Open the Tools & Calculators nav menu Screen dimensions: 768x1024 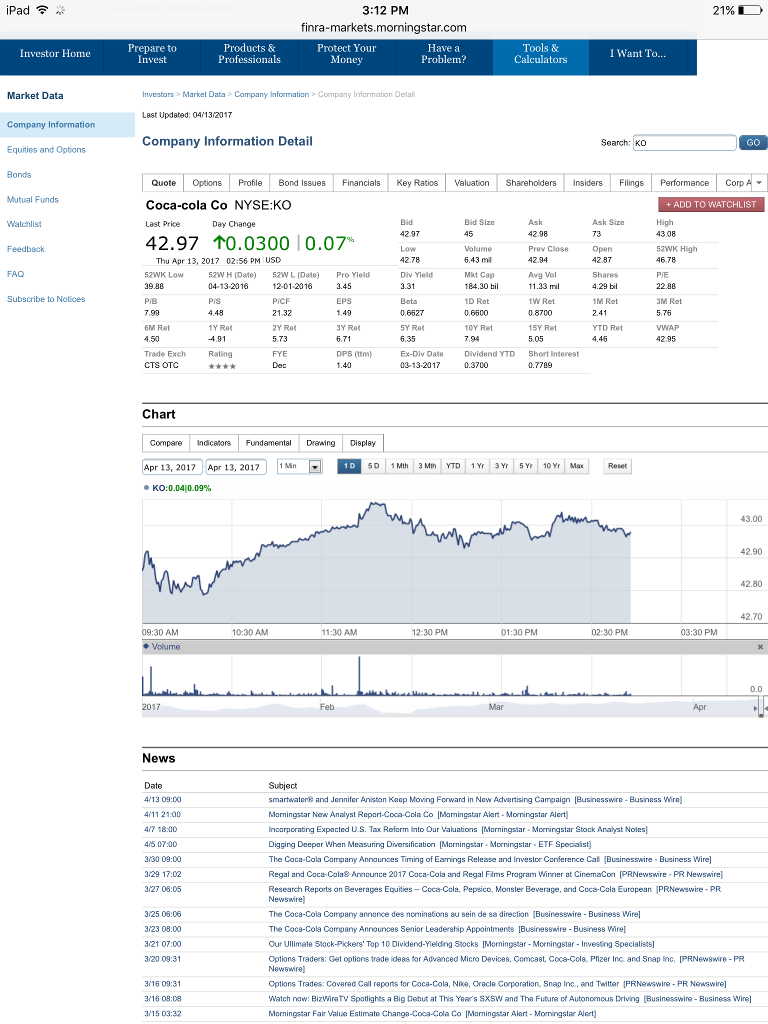[x=541, y=57]
